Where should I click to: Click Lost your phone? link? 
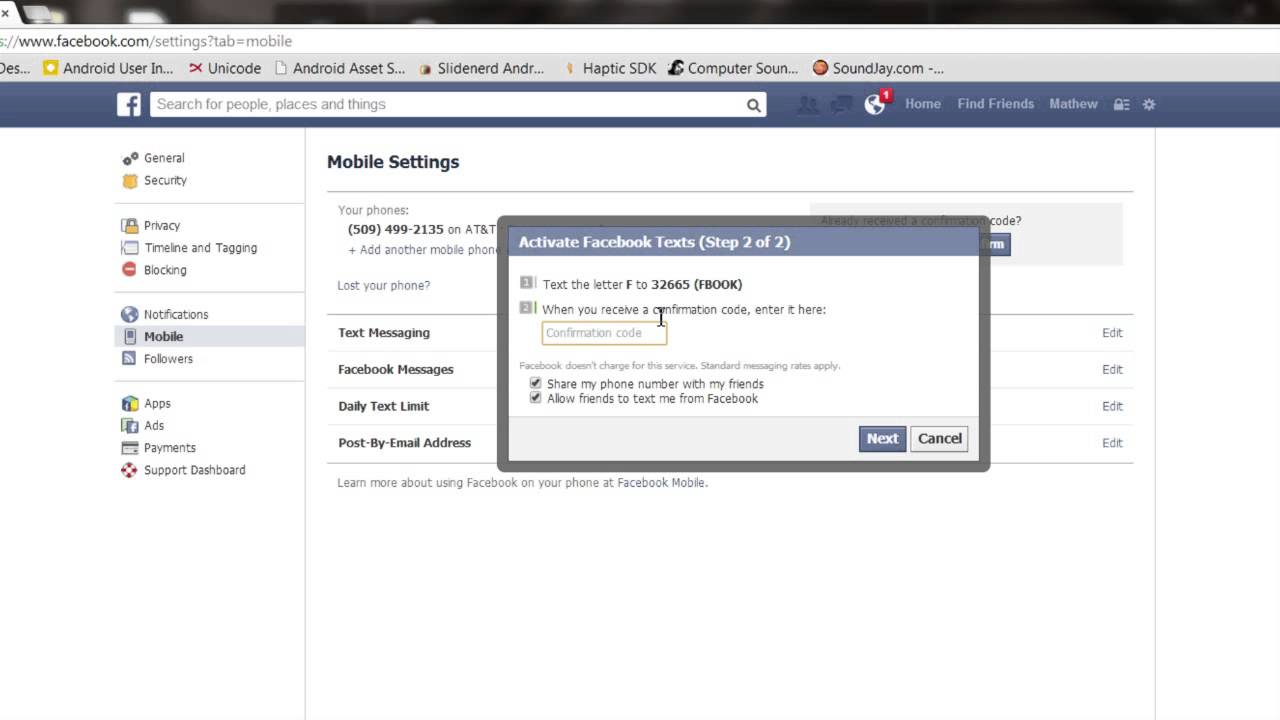pyautogui.click(x=384, y=286)
